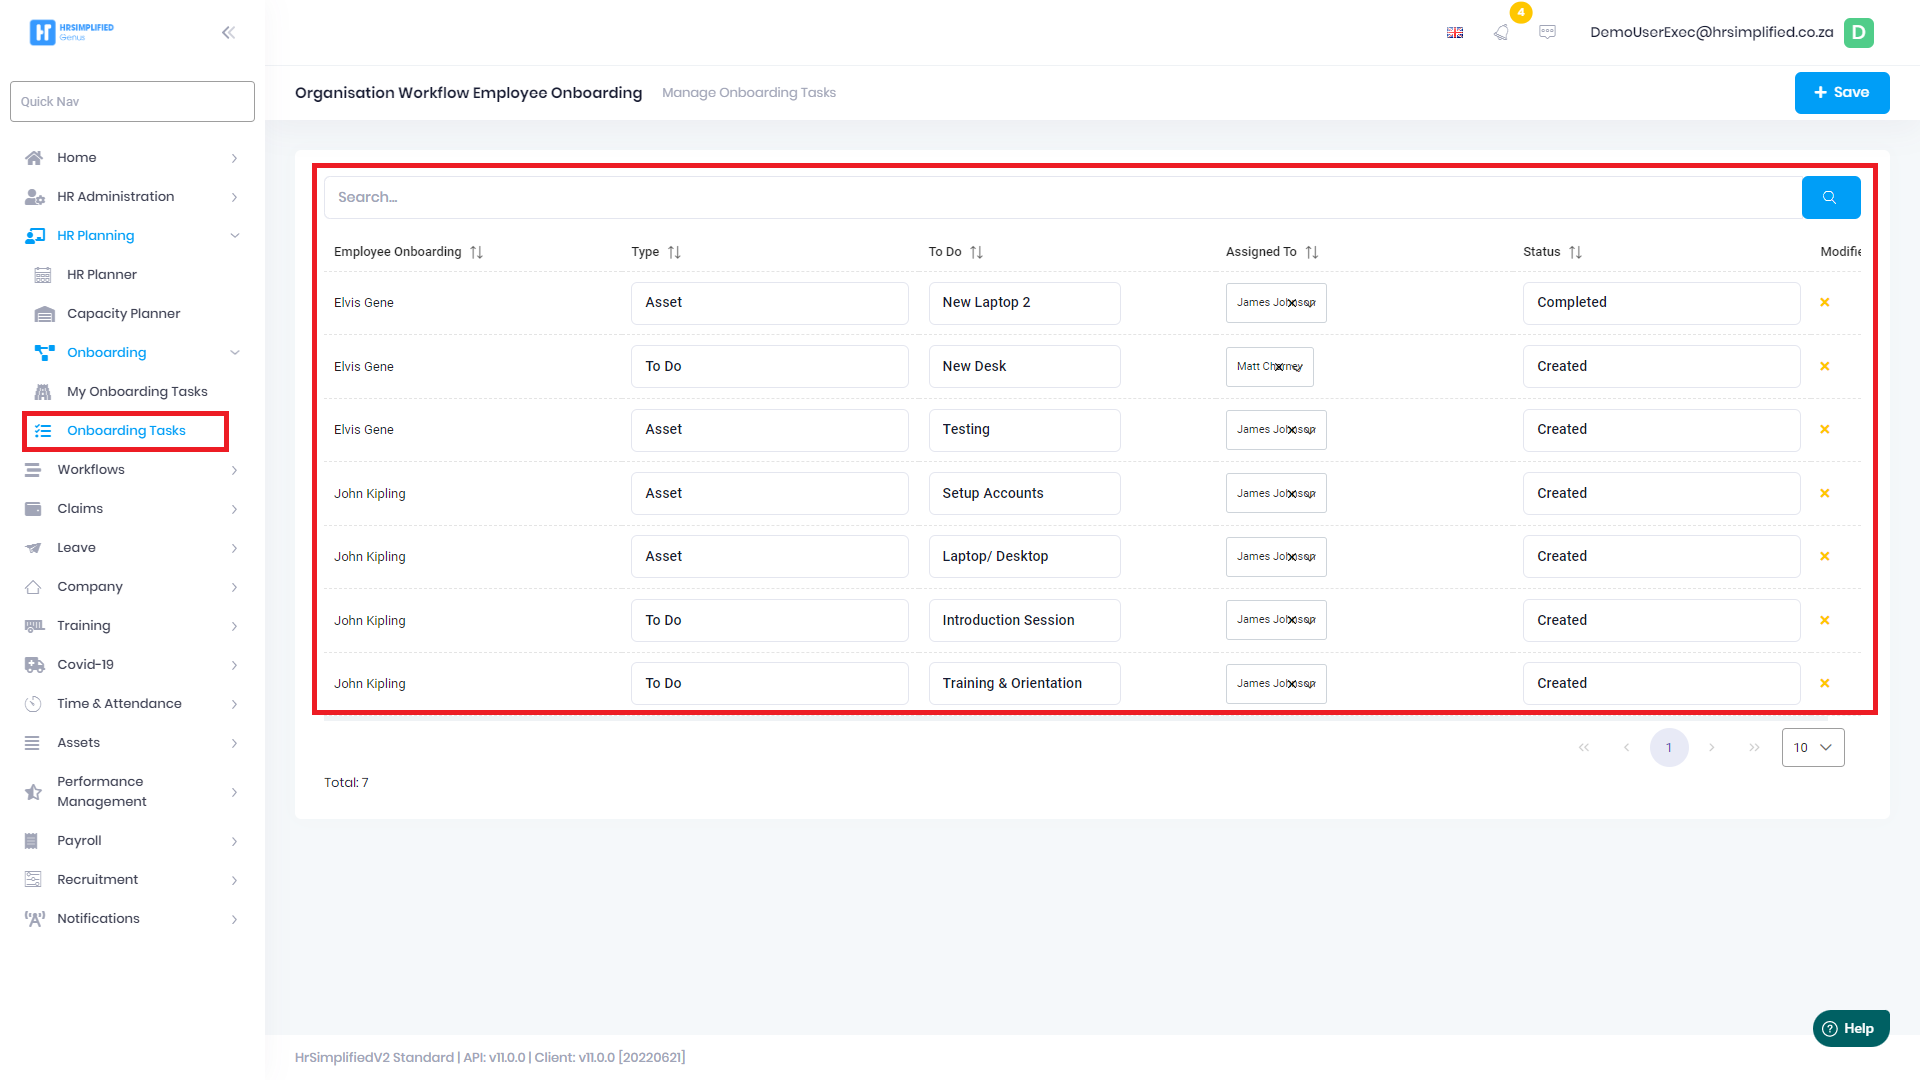1920x1080 pixels.
Task: Remove the Training & Orientation row
Action: (x=1824, y=683)
